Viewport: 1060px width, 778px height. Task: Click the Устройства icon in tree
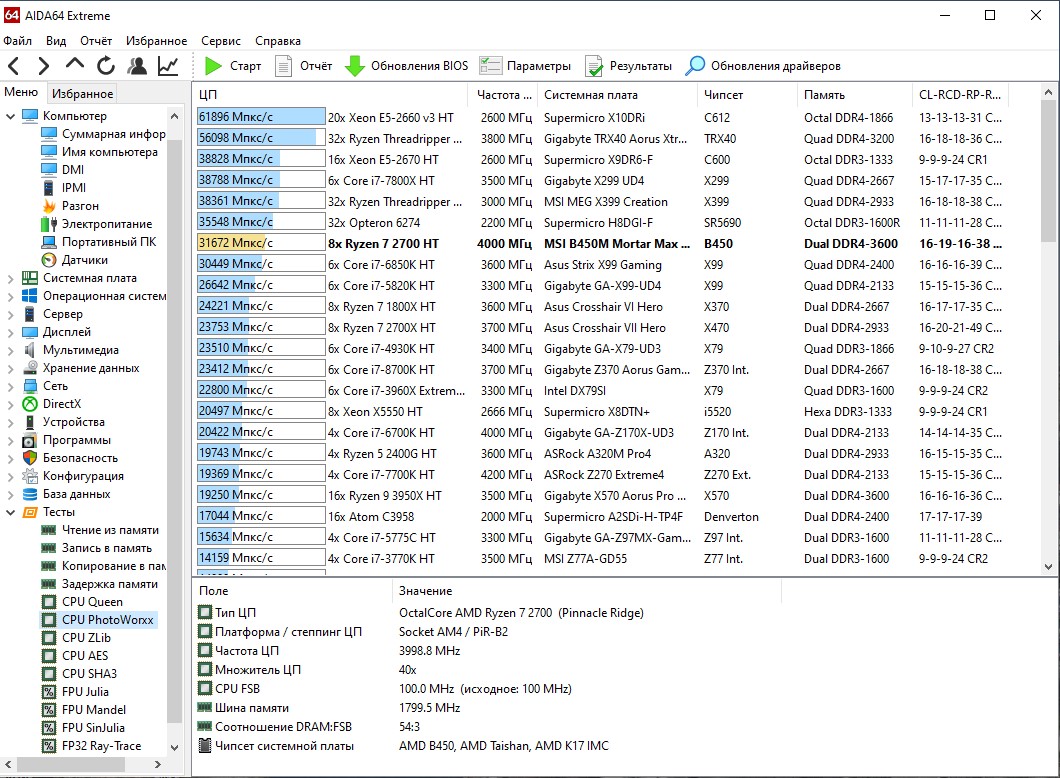click(30, 422)
